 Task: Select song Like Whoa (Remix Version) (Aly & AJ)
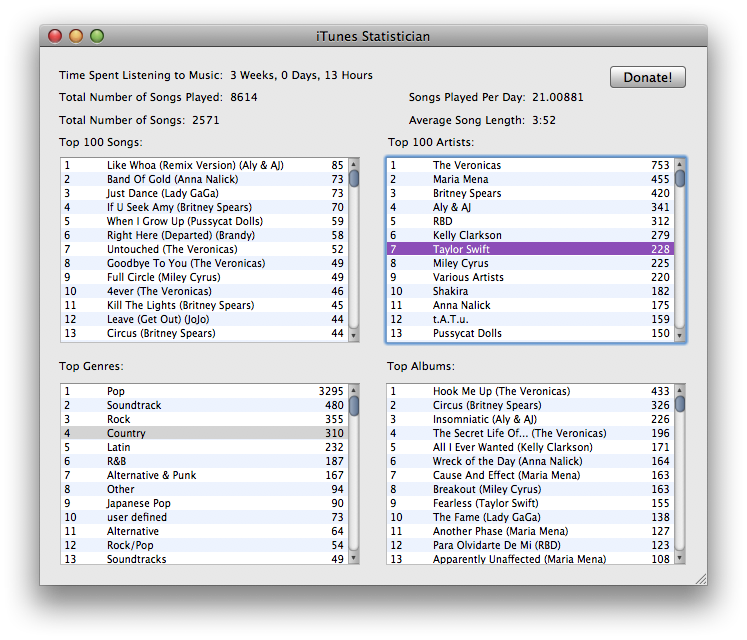click(205, 165)
